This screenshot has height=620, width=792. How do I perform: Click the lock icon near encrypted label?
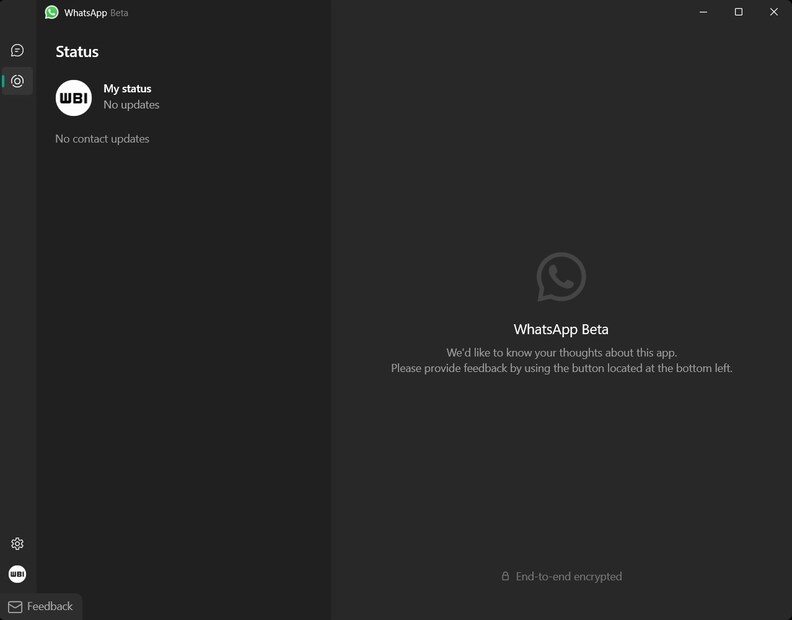tap(505, 576)
